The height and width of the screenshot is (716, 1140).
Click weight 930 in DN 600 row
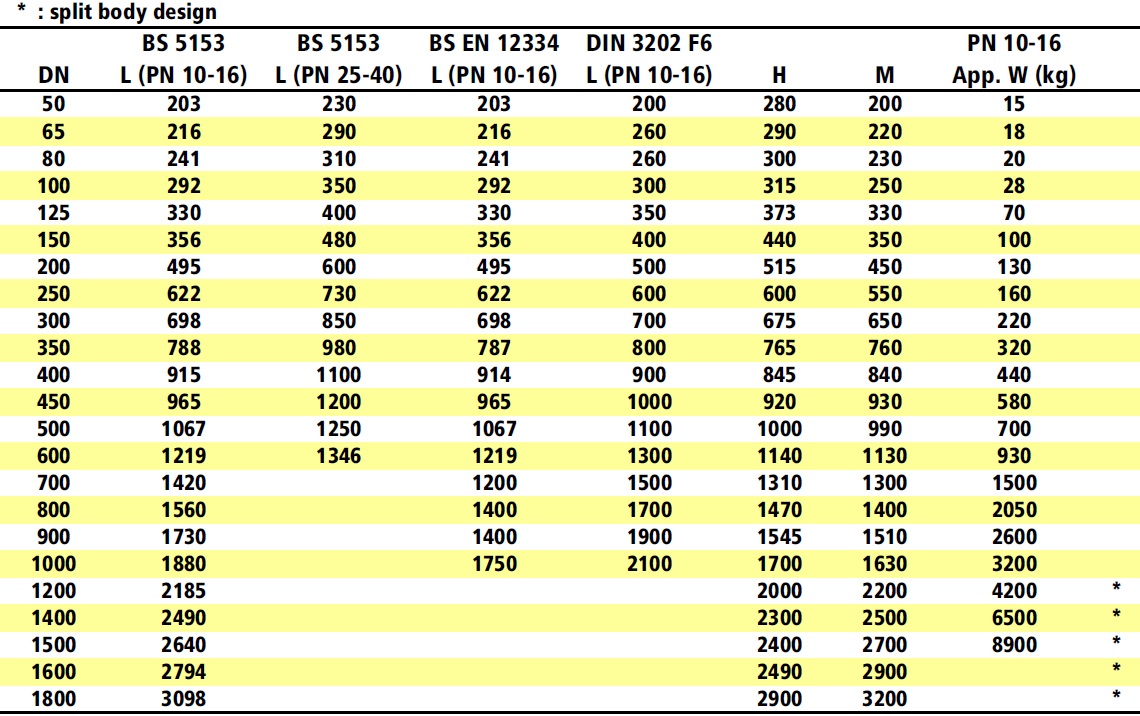[1014, 456]
